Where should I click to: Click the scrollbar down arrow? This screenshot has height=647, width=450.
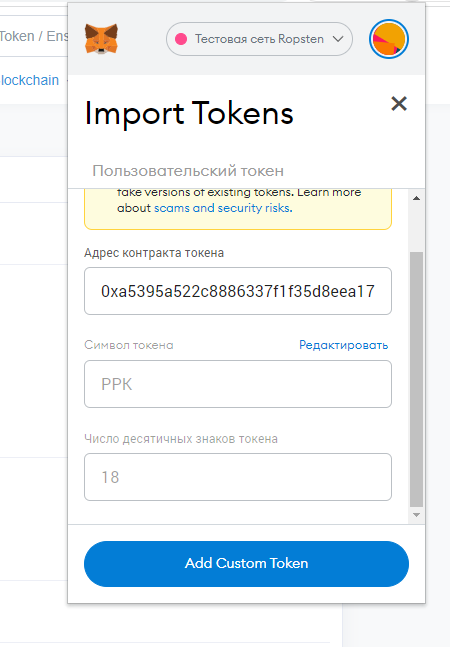click(x=417, y=515)
